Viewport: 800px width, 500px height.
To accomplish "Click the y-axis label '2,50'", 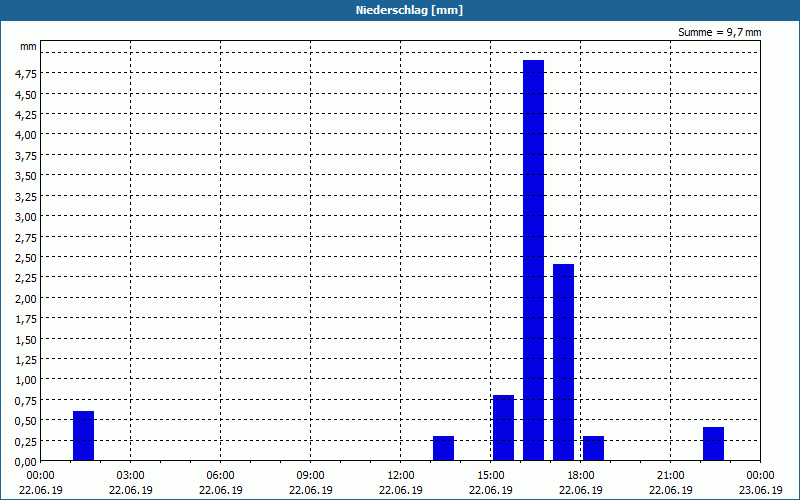I will (x=26, y=258).
